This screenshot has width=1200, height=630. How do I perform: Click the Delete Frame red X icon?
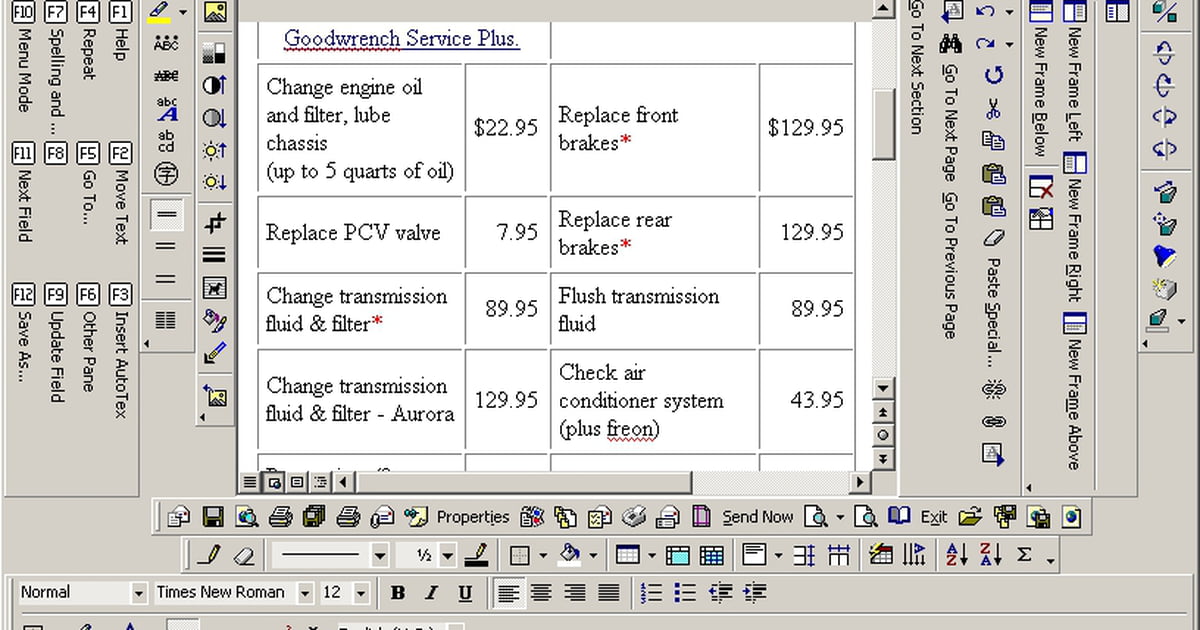pos(1041,187)
